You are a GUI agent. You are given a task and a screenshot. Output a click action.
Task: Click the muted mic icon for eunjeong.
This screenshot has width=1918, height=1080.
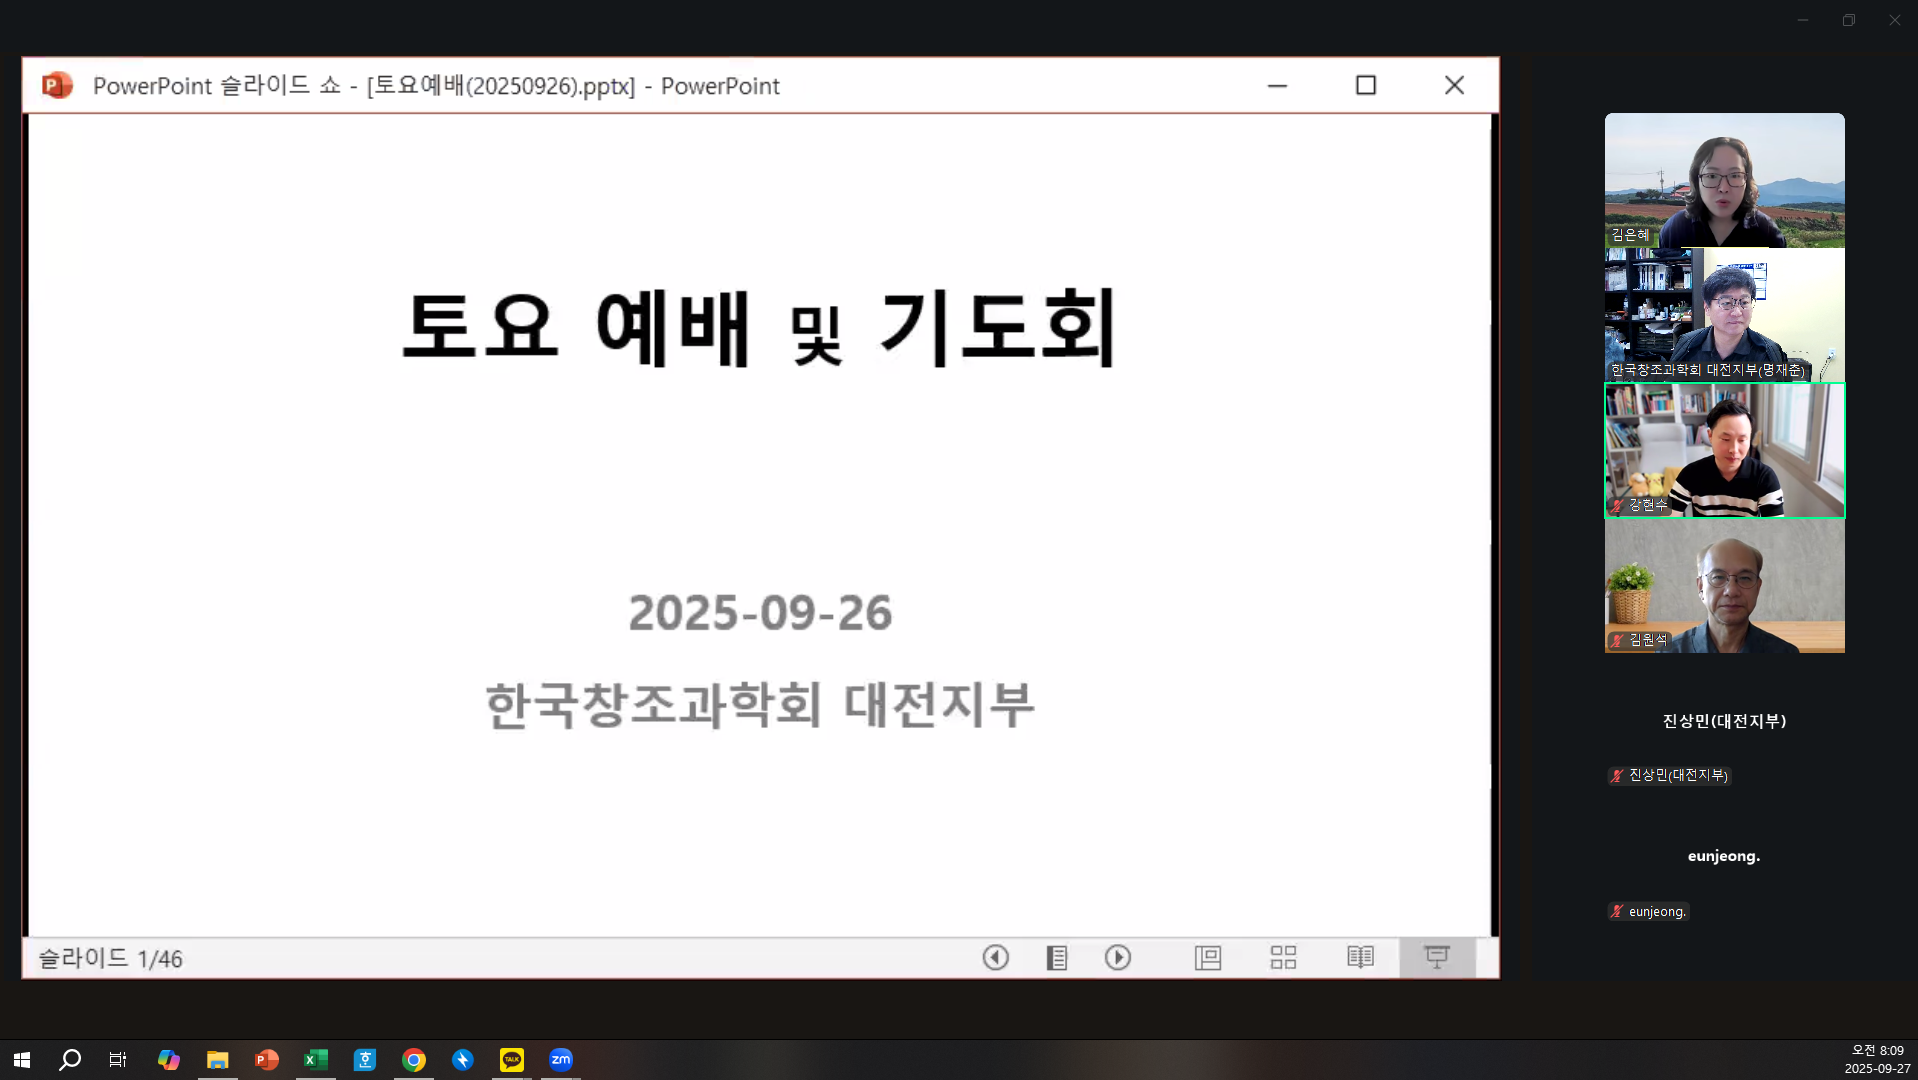[1617, 912]
